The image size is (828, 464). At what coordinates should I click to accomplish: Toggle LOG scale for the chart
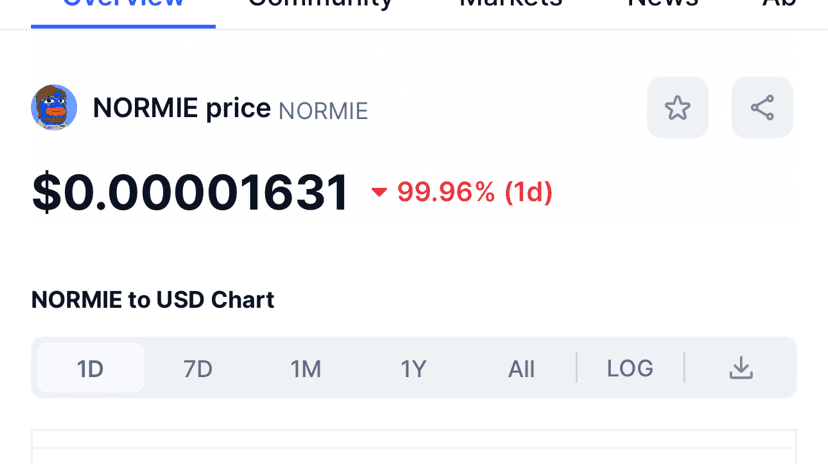630,368
